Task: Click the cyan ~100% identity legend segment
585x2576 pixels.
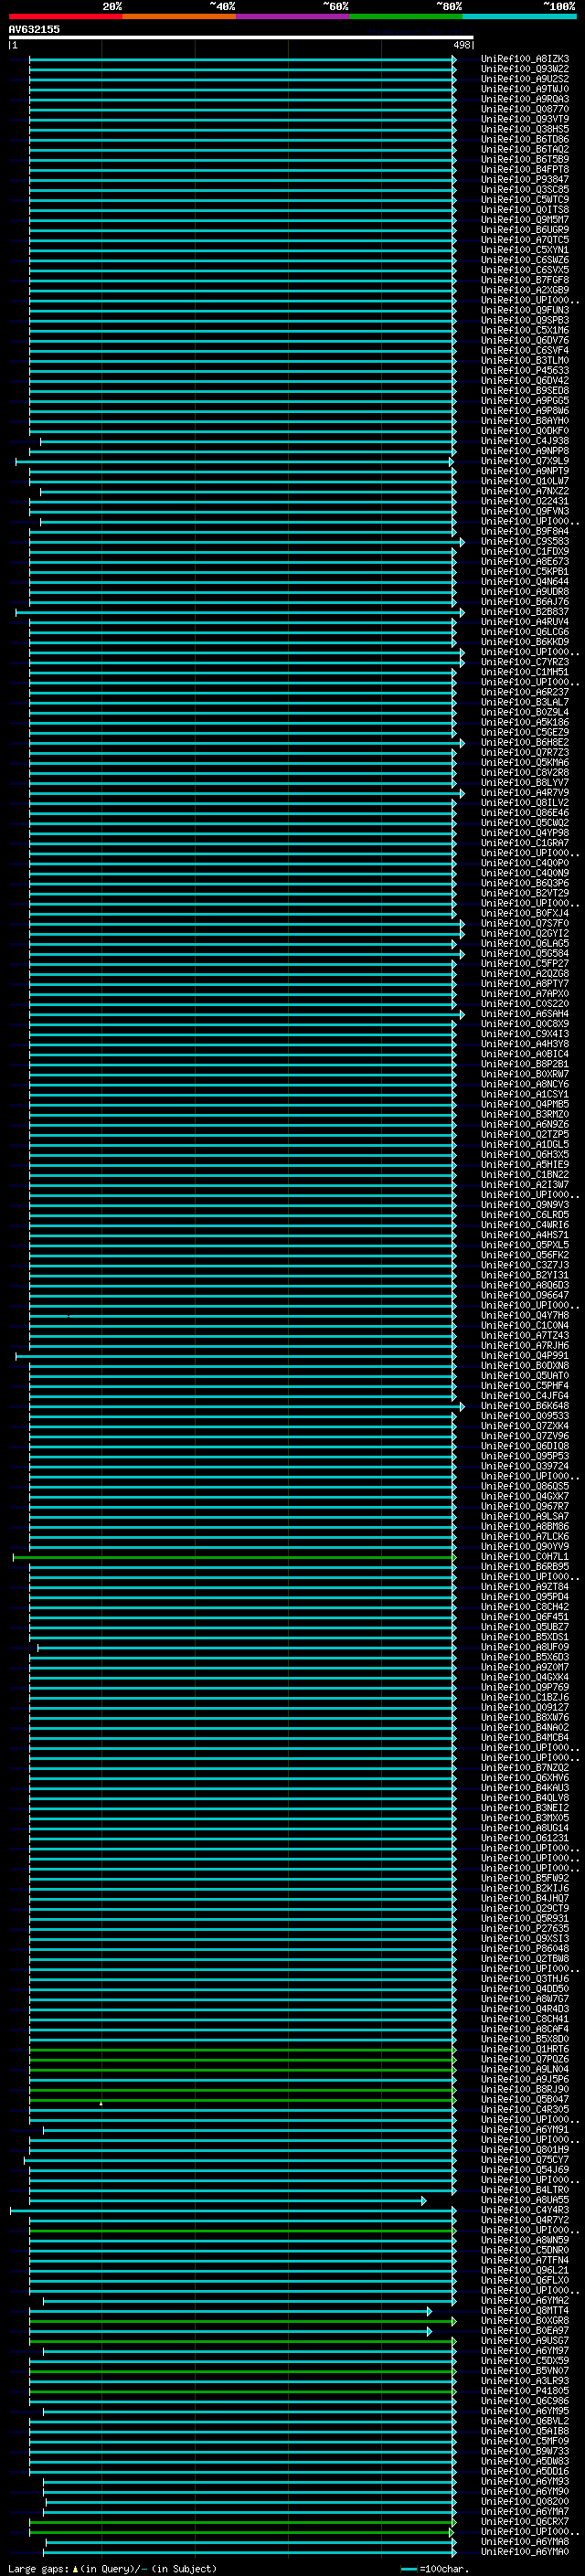Action: [x=520, y=16]
